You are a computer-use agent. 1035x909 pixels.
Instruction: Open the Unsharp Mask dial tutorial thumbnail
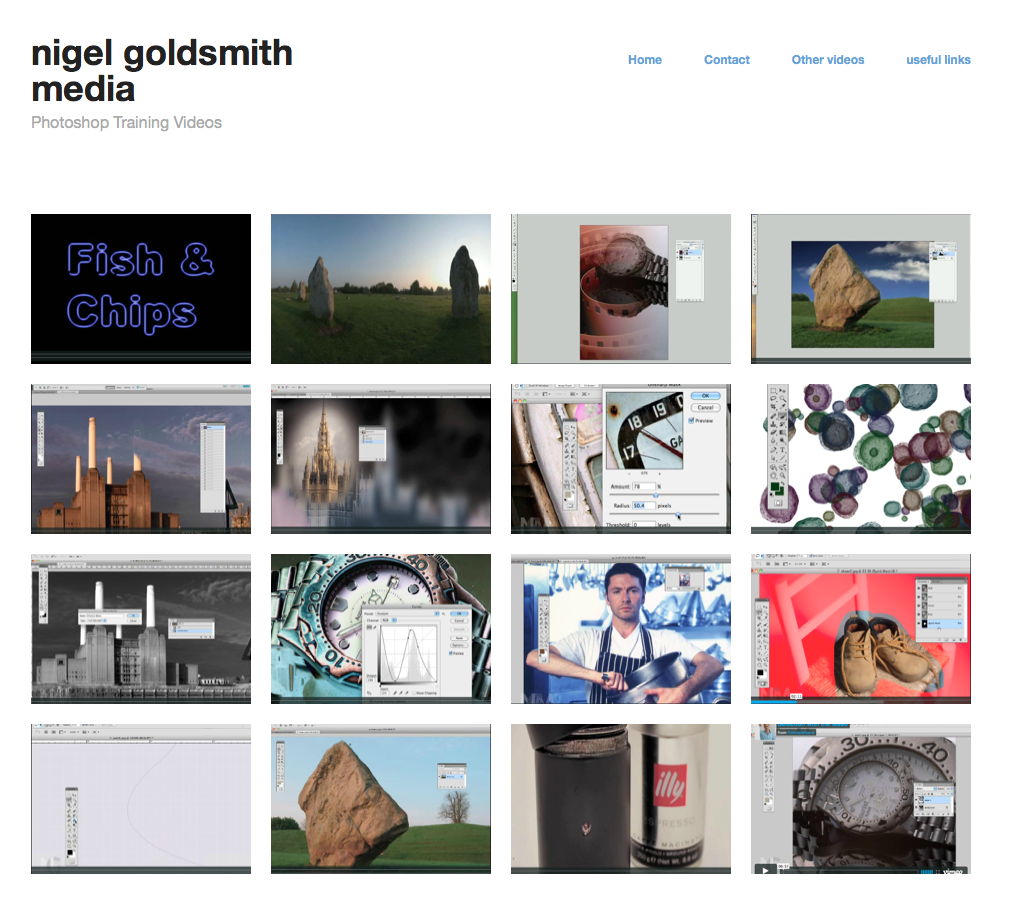(620, 459)
